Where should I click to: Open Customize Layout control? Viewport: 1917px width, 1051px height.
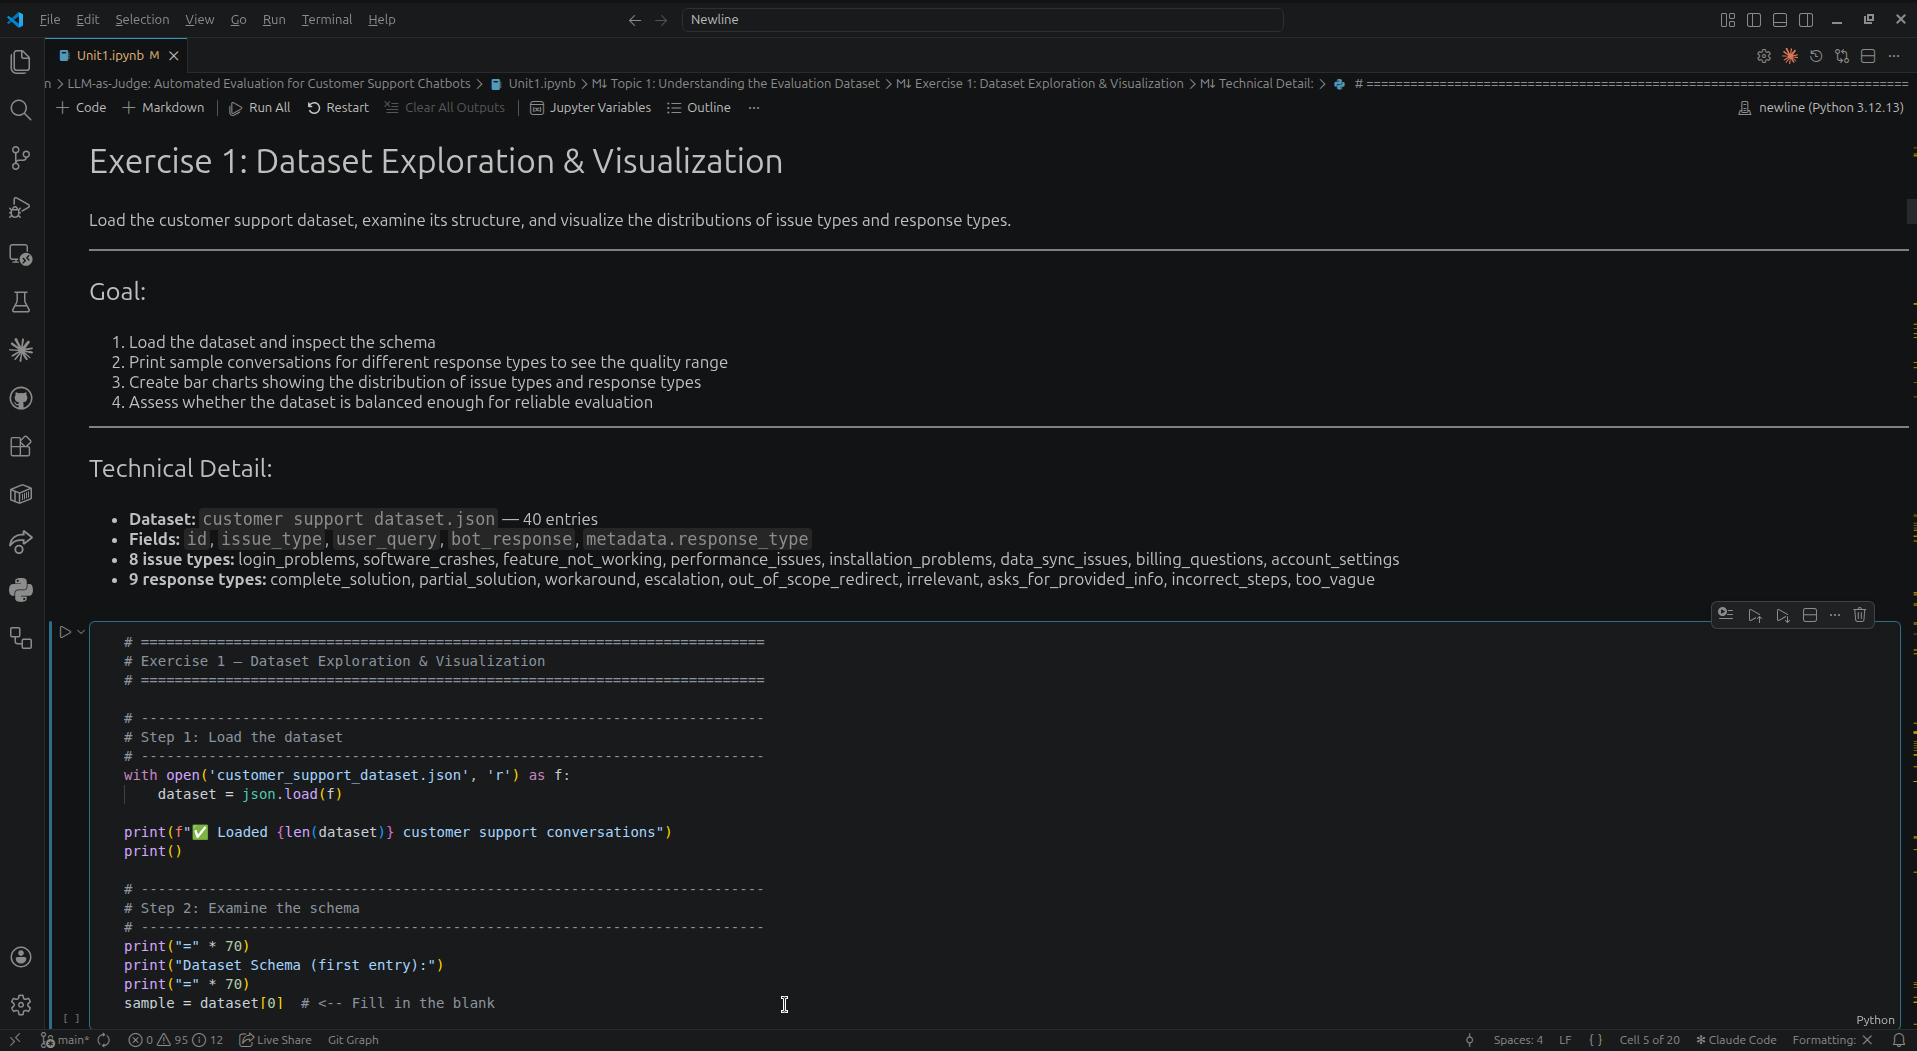click(x=1728, y=20)
